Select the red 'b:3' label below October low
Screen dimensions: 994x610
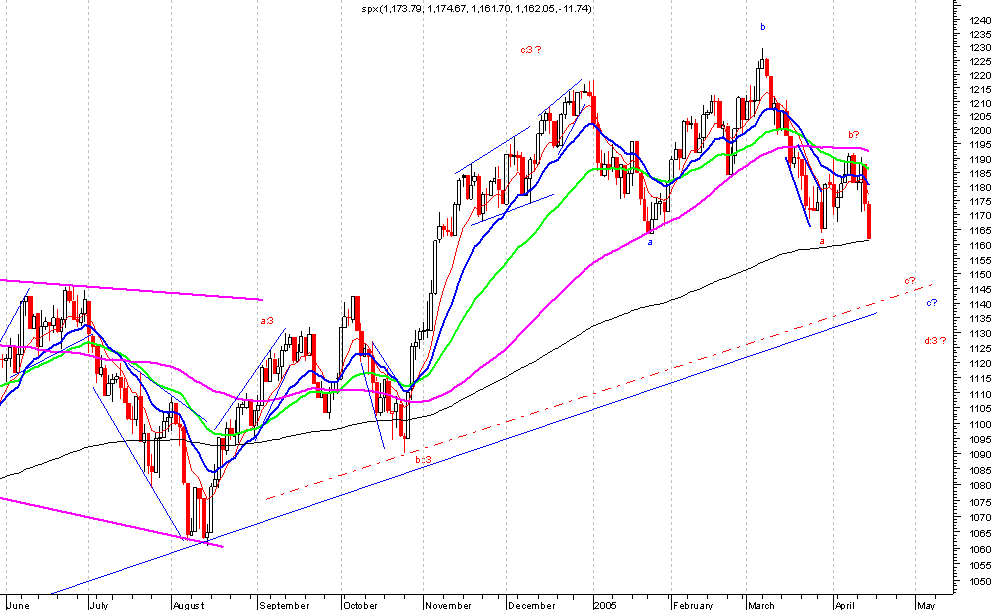[x=423, y=459]
